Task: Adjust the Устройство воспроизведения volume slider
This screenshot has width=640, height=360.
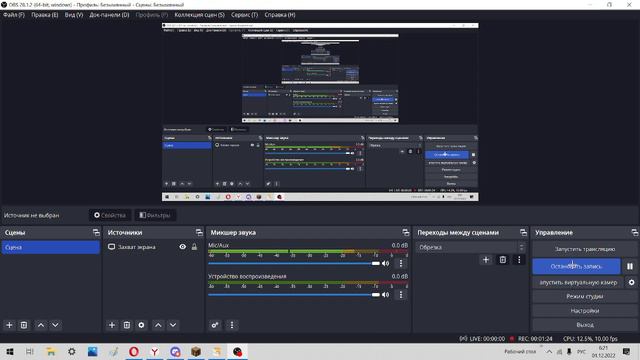Action: pos(294,294)
